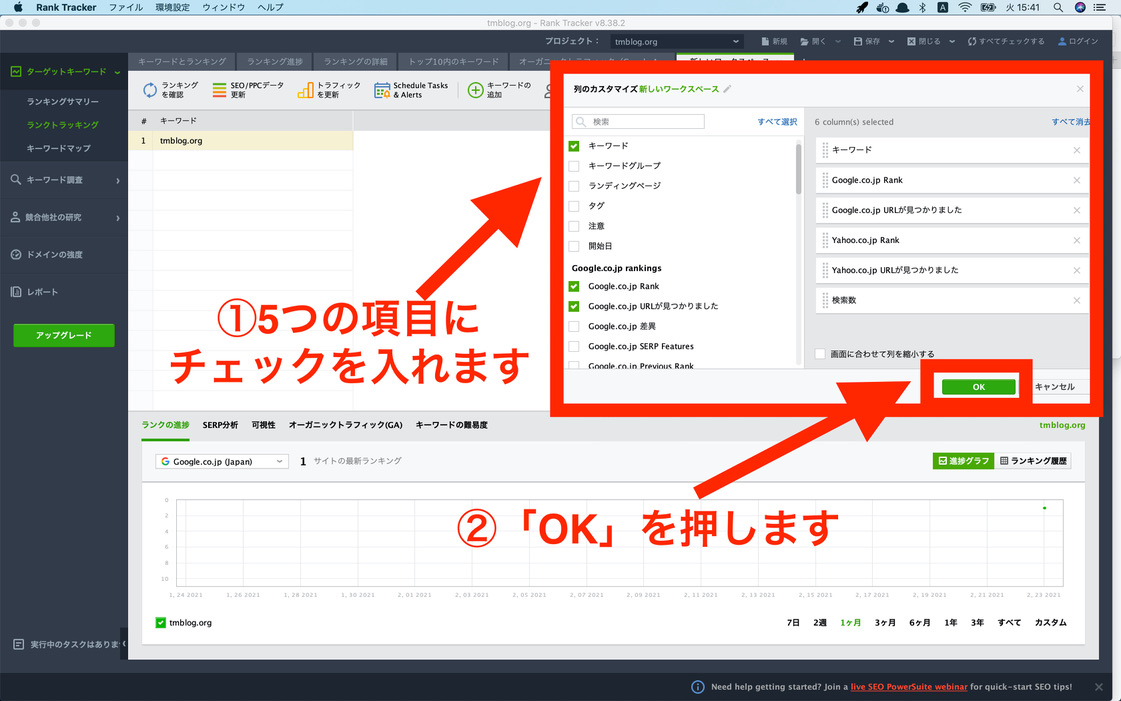Remove 検索数 from selected columns
The height and width of the screenshot is (701, 1121).
(x=1077, y=300)
